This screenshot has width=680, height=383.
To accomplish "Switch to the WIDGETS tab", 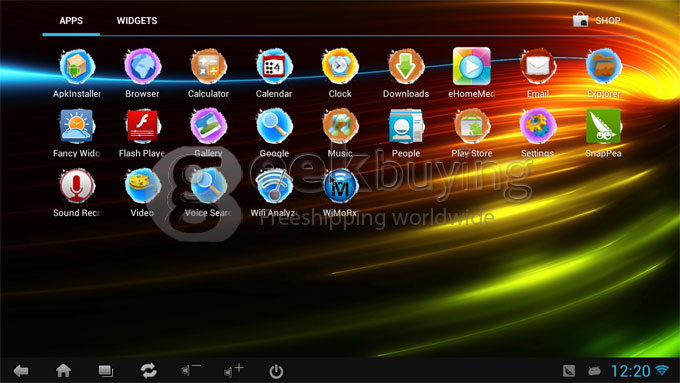I will [x=137, y=20].
